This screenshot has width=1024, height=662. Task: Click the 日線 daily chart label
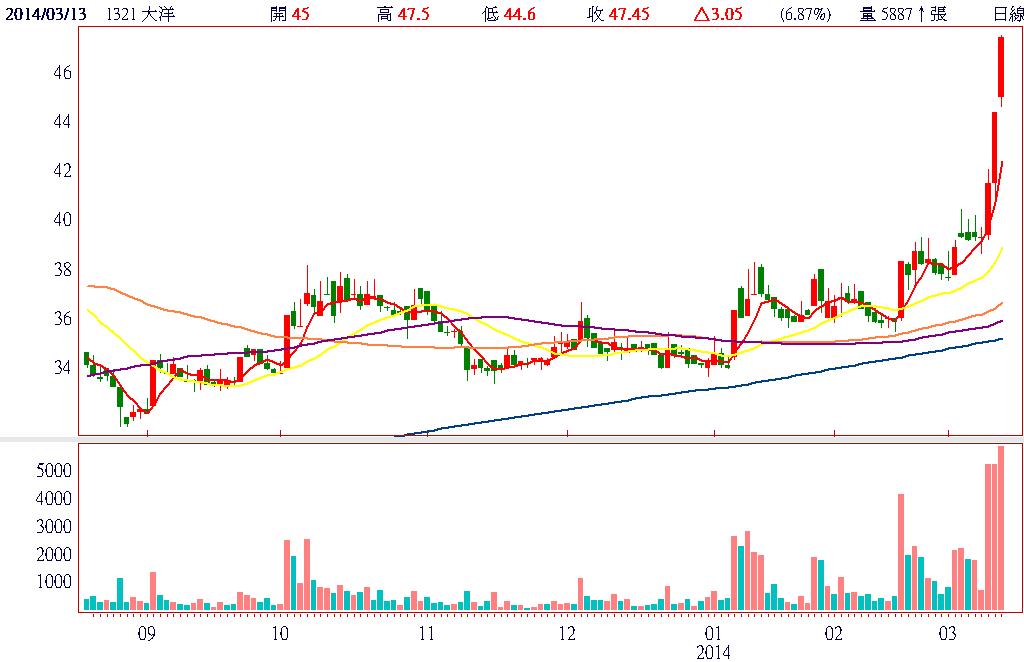click(x=1007, y=14)
